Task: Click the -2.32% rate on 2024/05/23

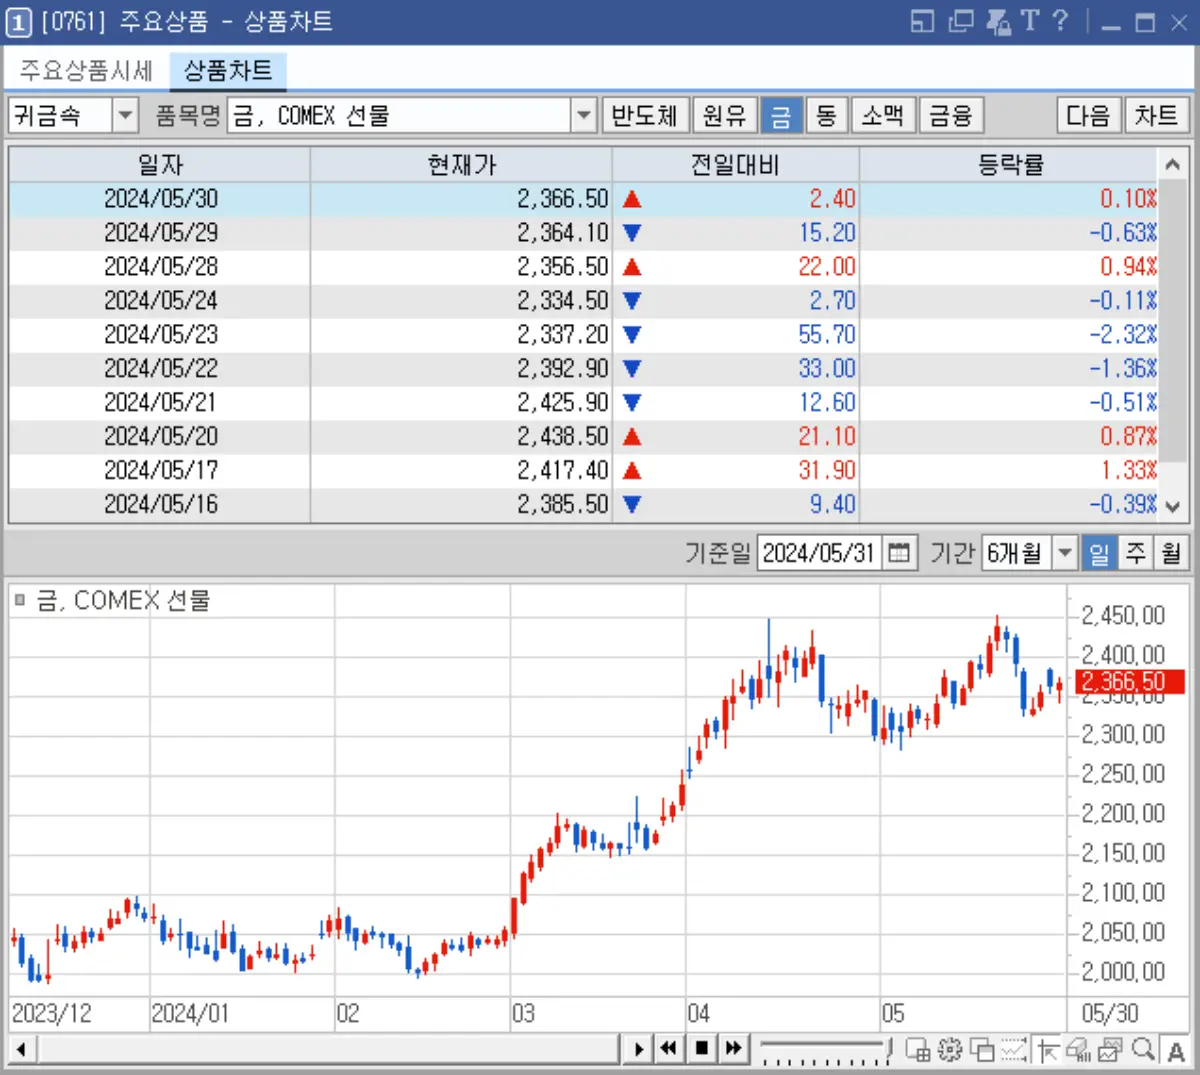Action: 1122,335
